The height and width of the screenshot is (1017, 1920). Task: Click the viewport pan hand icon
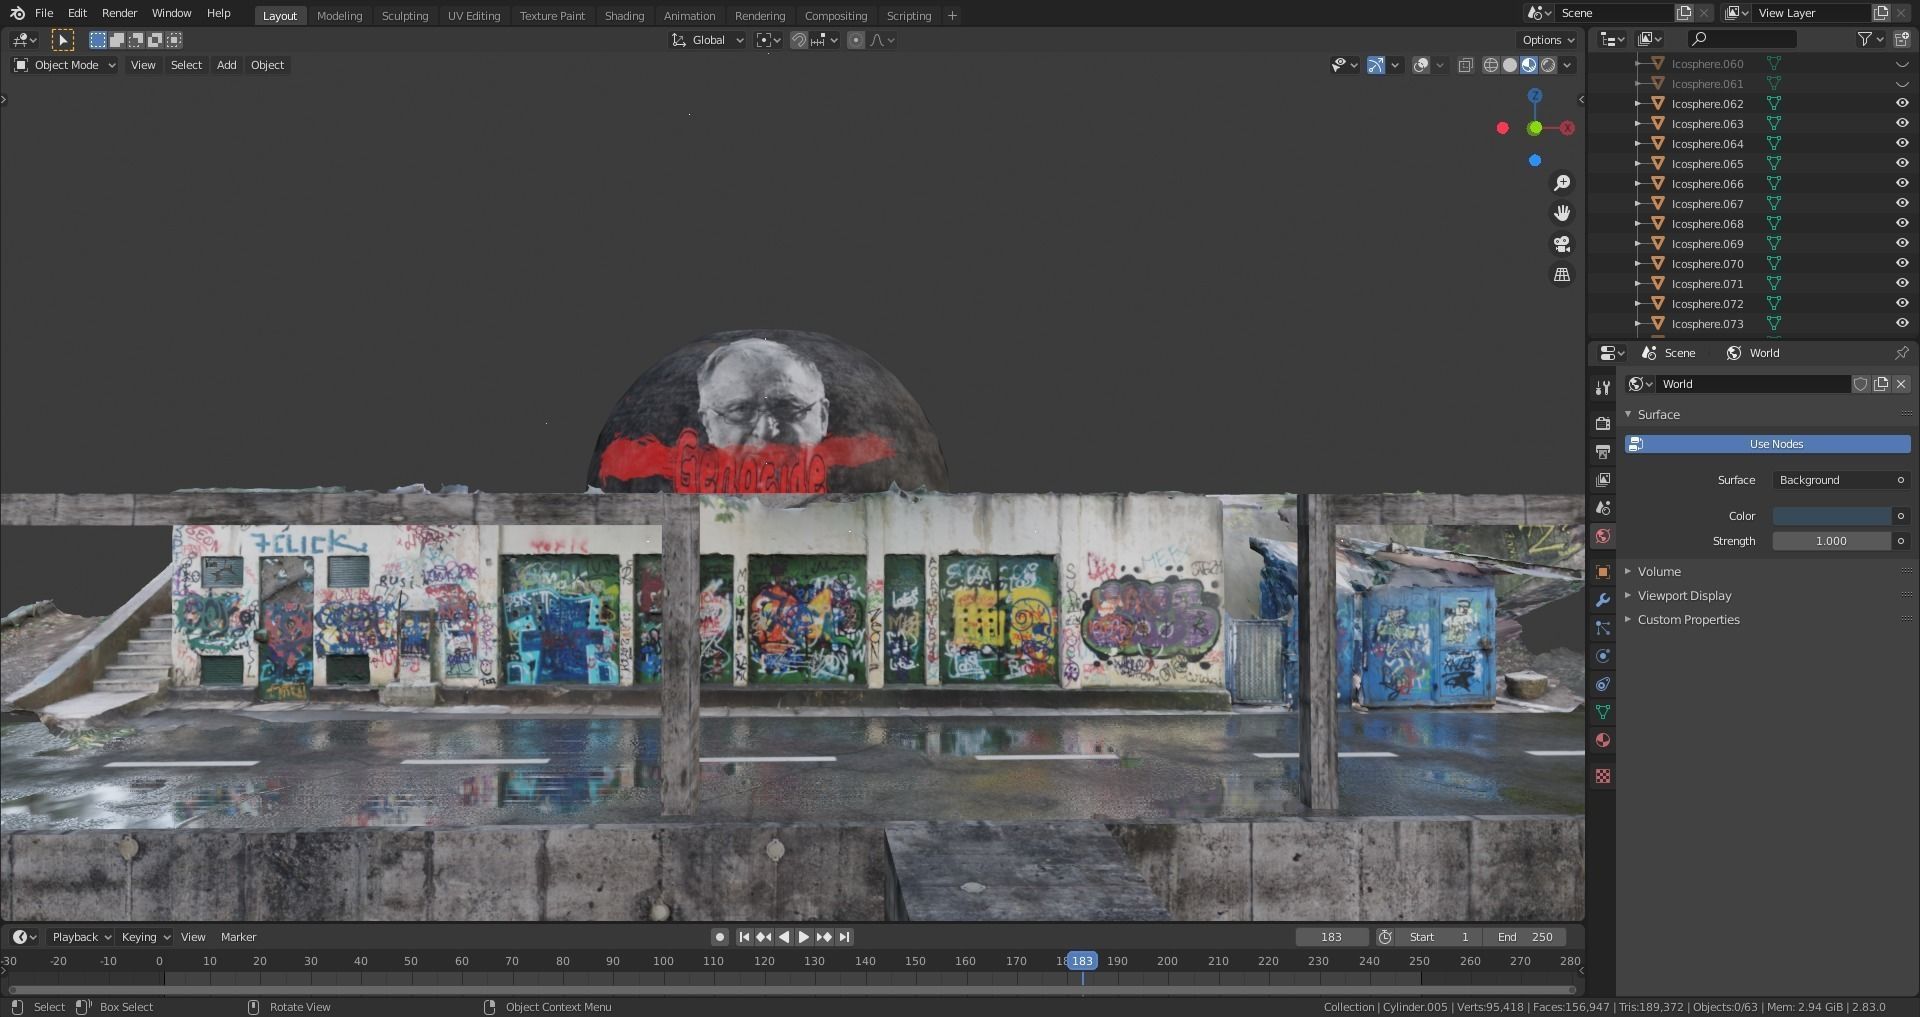pos(1562,213)
